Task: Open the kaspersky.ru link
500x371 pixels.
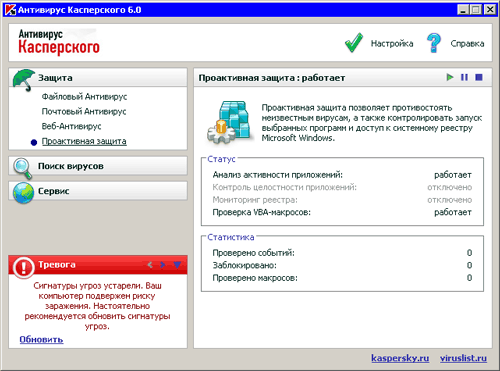Action: (x=400, y=358)
